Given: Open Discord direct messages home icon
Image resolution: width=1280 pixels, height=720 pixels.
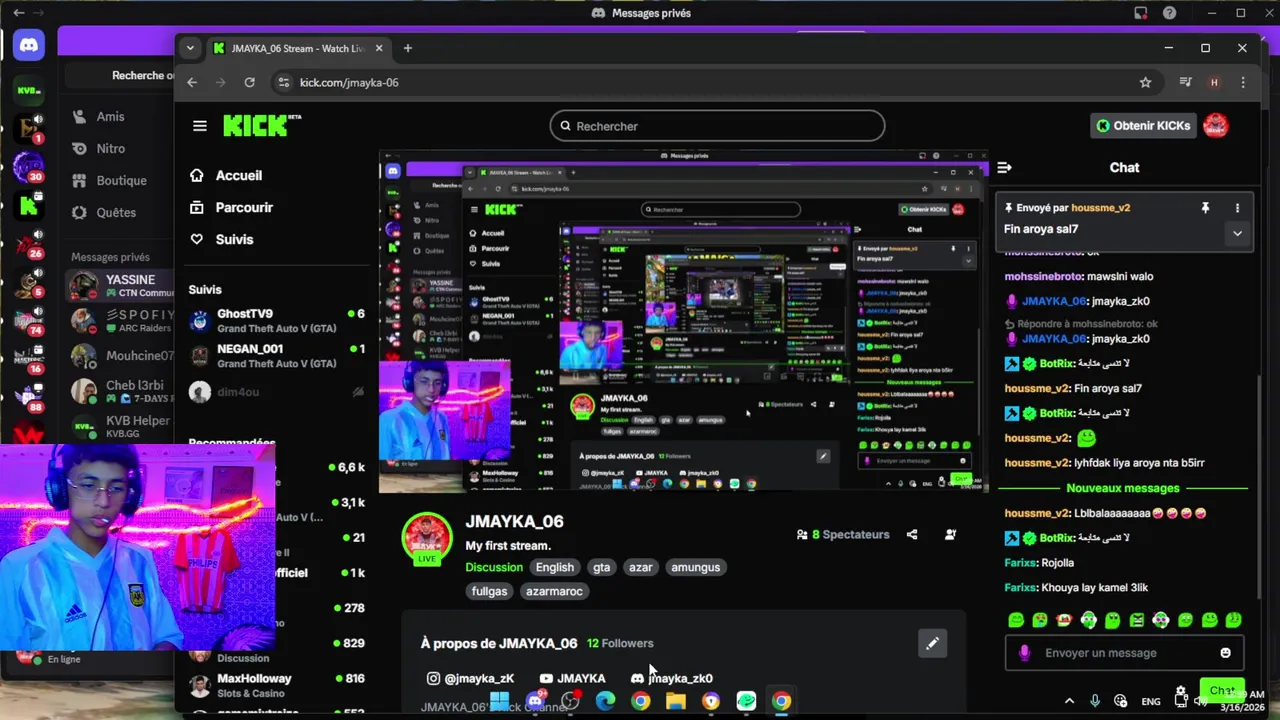Looking at the screenshot, I should (28, 44).
